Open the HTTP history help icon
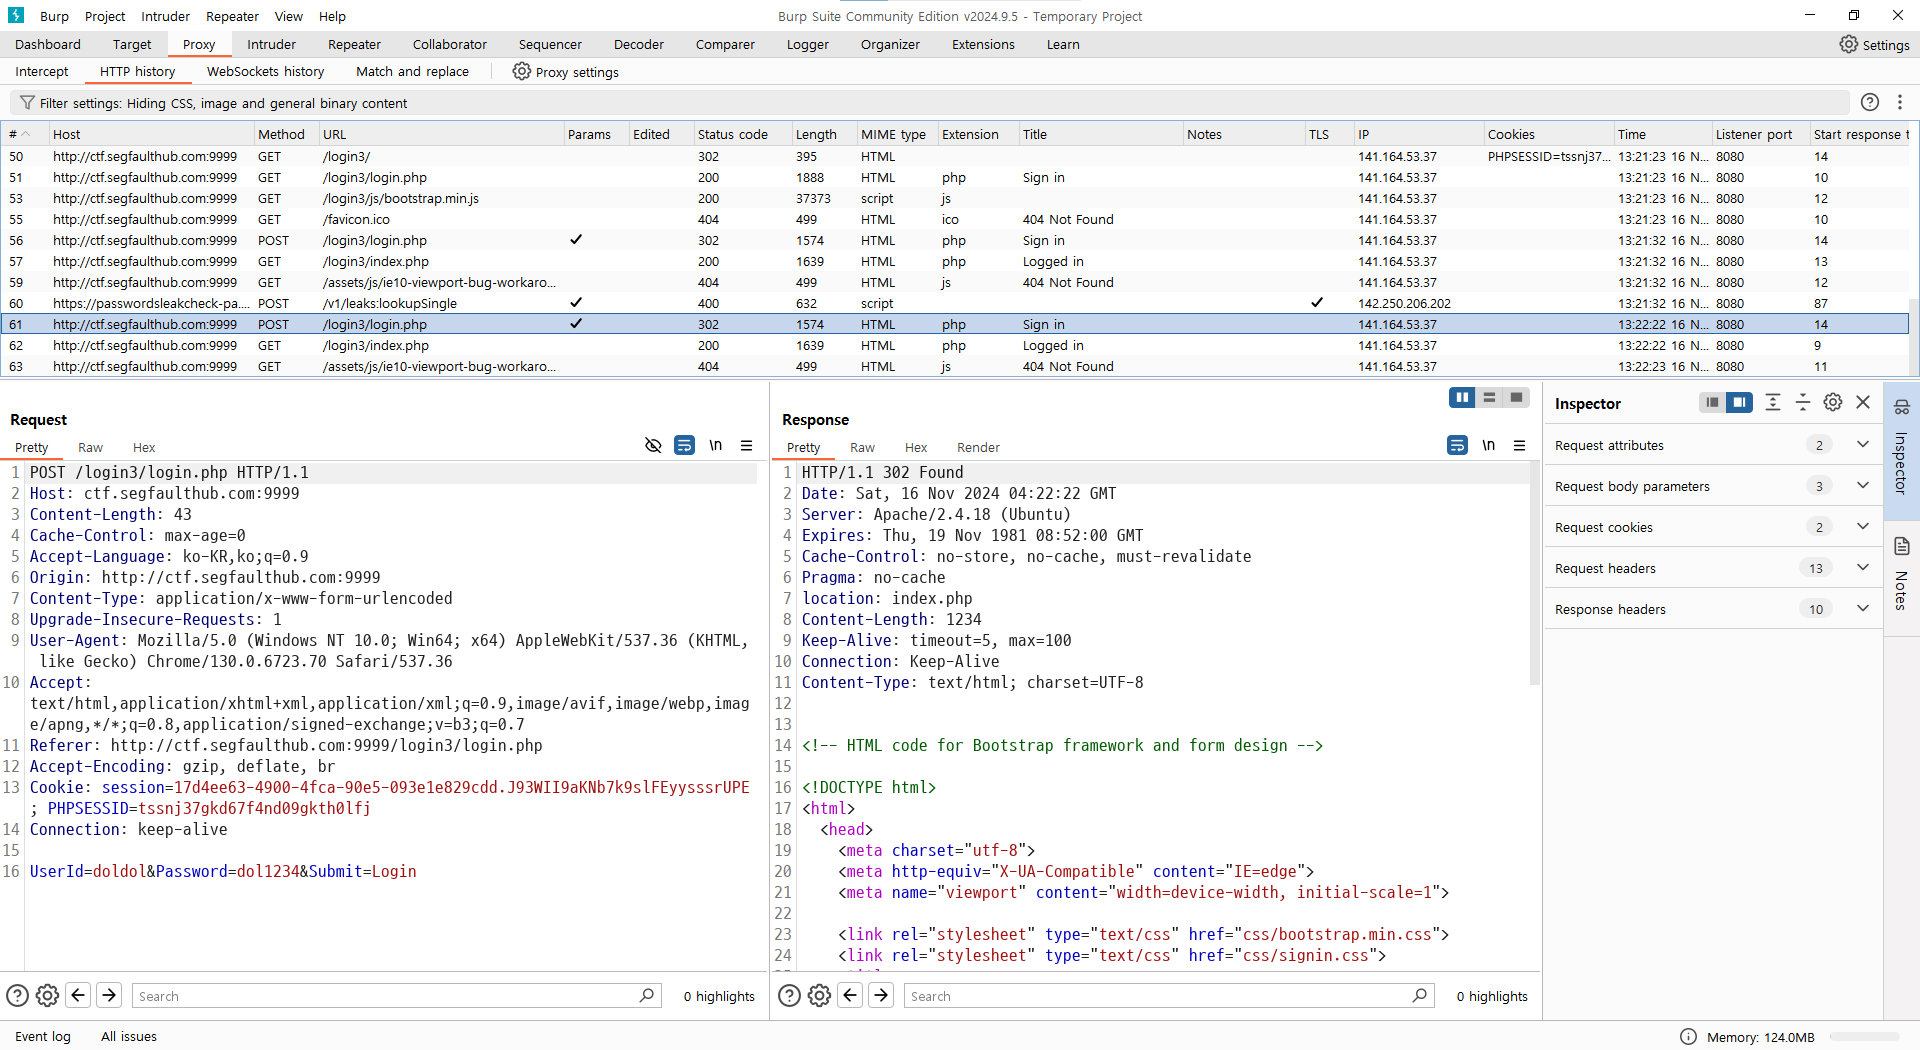This screenshot has width=1920, height=1050. (1870, 102)
